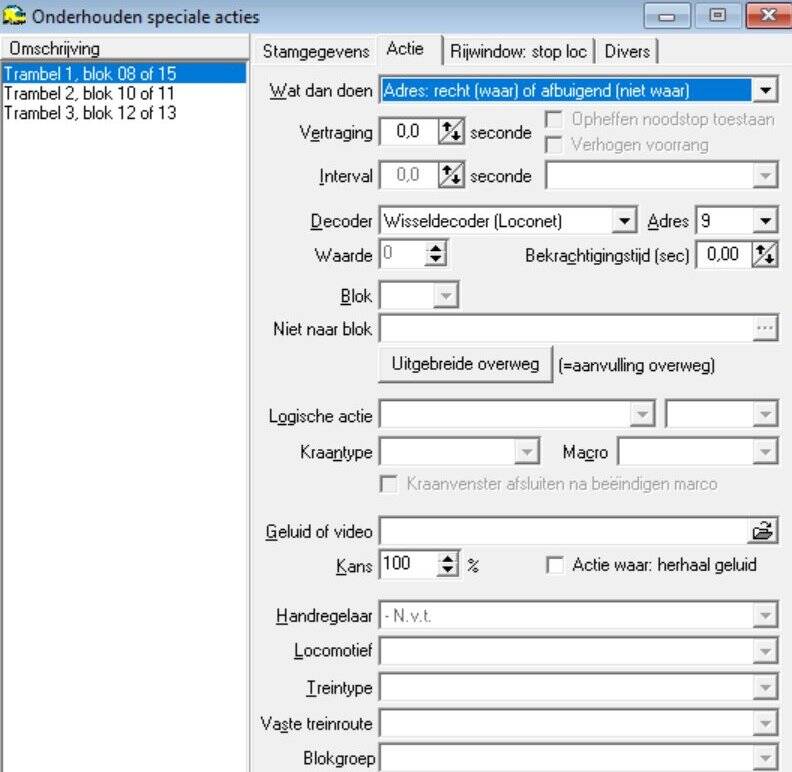Click the Interval up/down stepper icon
The image size is (792, 772).
click(x=451, y=175)
